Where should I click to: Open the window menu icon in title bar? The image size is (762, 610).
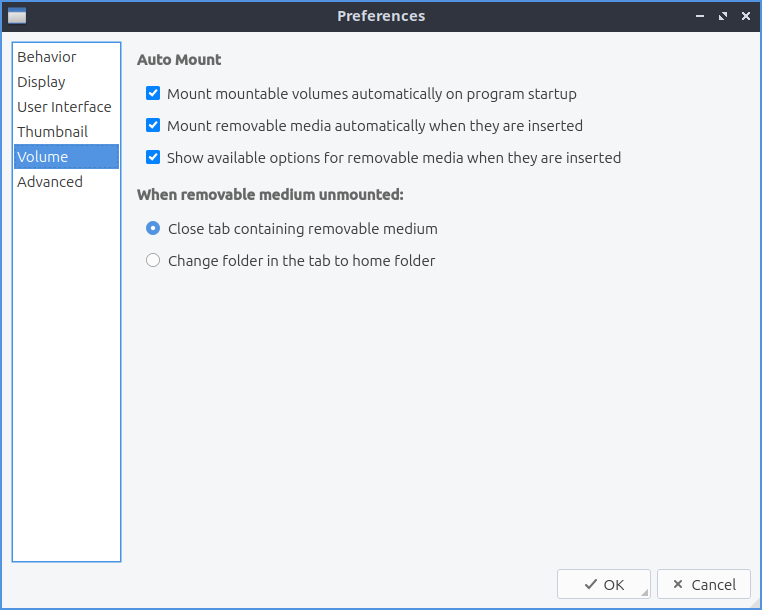[x=16, y=16]
